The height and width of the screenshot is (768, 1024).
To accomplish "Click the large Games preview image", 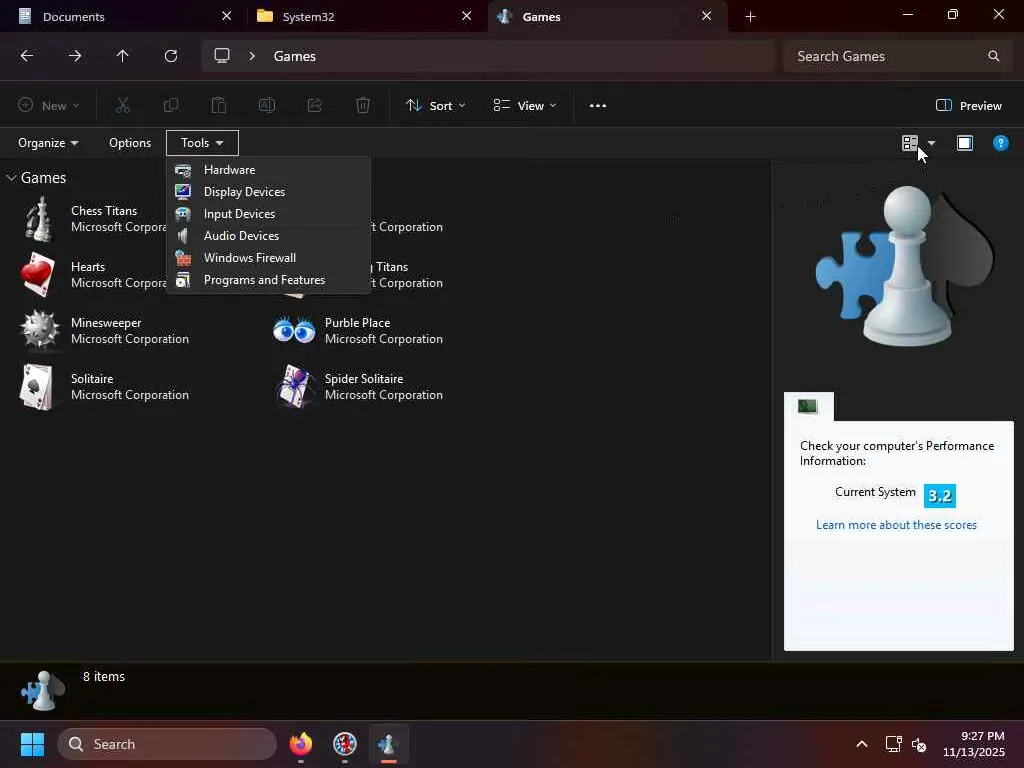I will [x=905, y=266].
